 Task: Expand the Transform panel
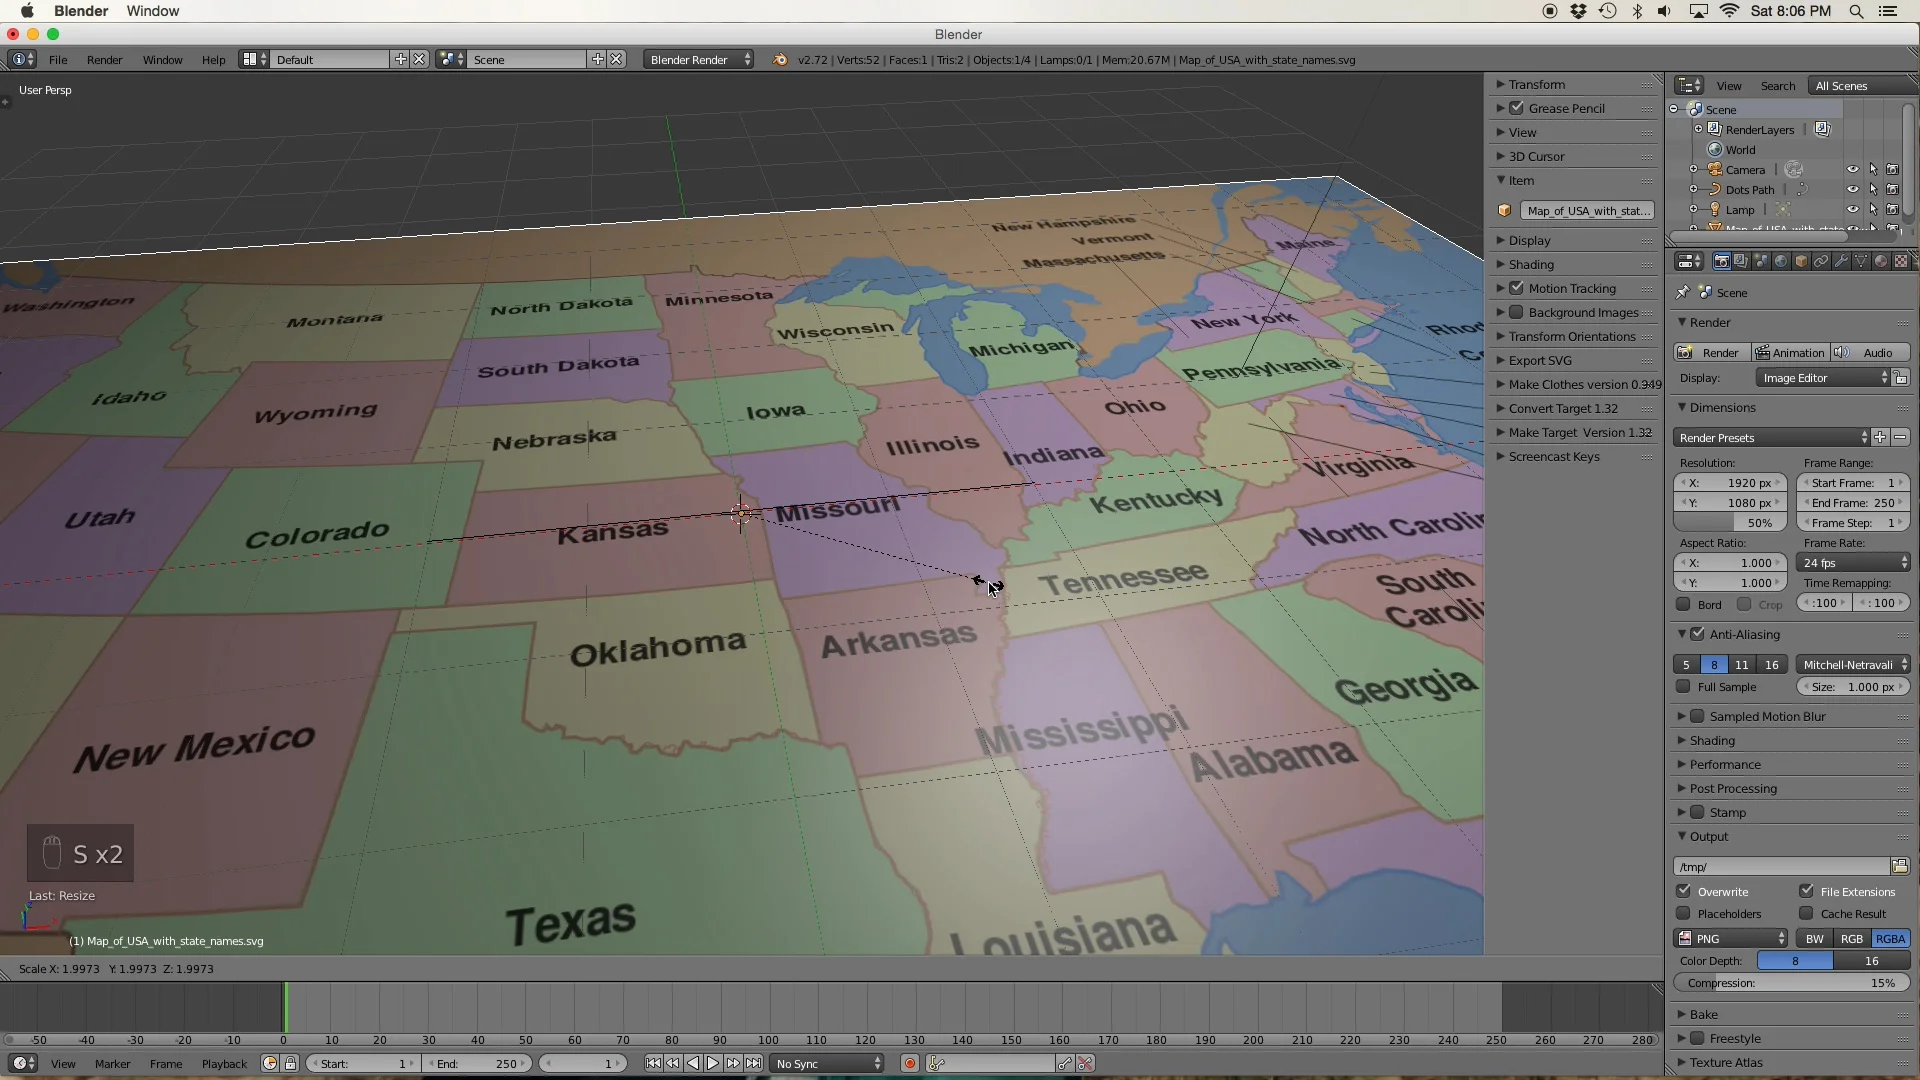1536,84
